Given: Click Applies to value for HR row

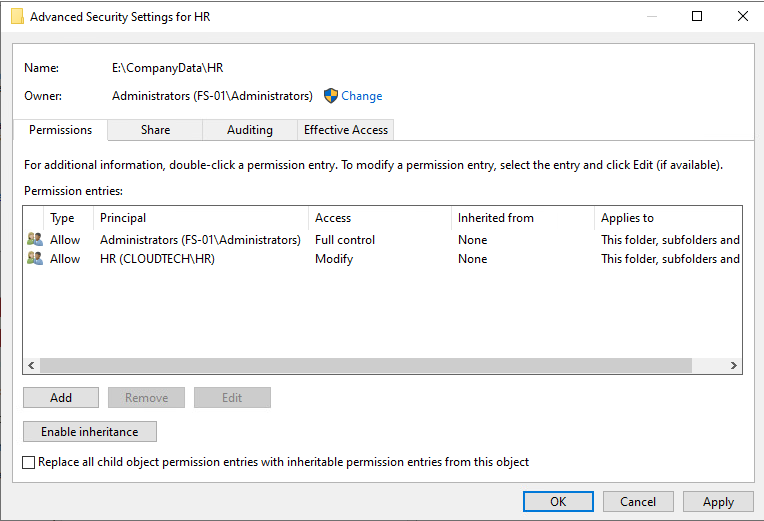Looking at the screenshot, I should [x=670, y=259].
